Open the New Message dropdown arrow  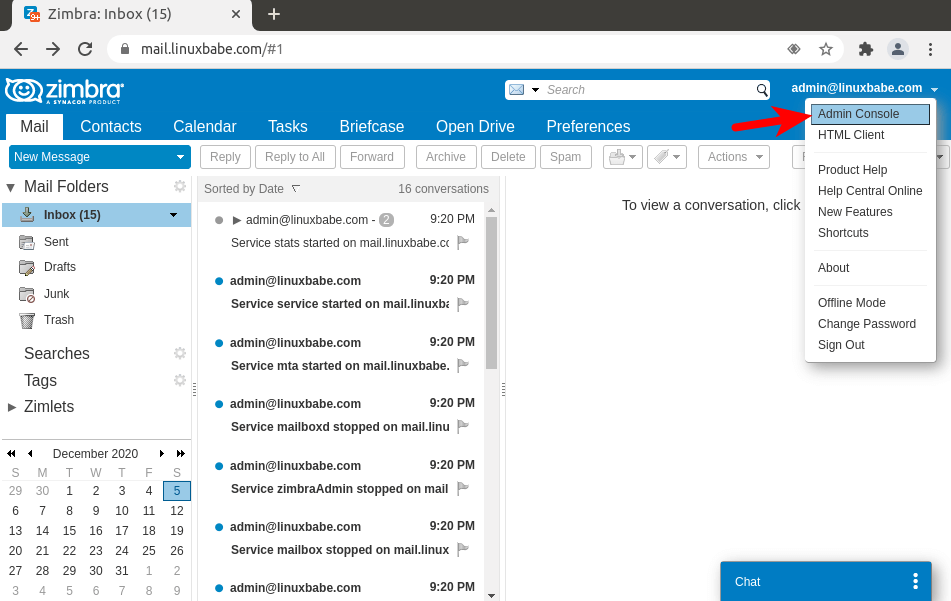(180, 157)
